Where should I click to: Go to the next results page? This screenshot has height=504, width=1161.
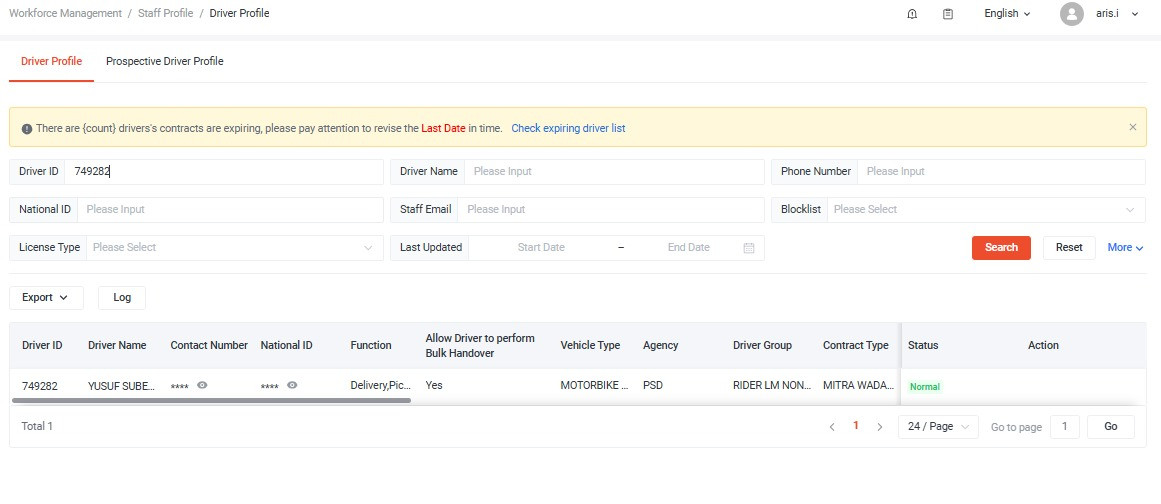pyautogui.click(x=880, y=427)
